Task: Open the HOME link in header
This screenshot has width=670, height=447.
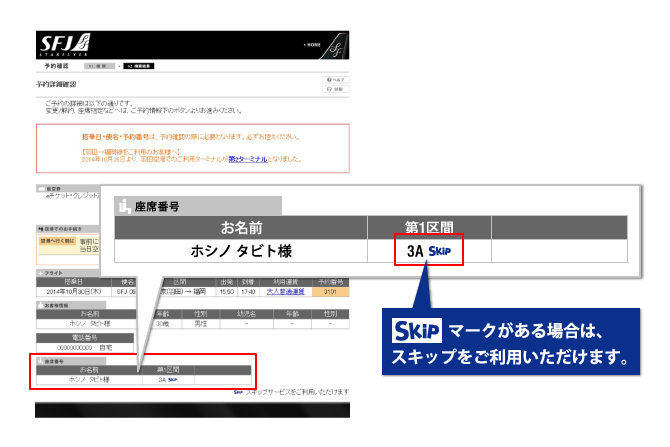Action: [311, 46]
